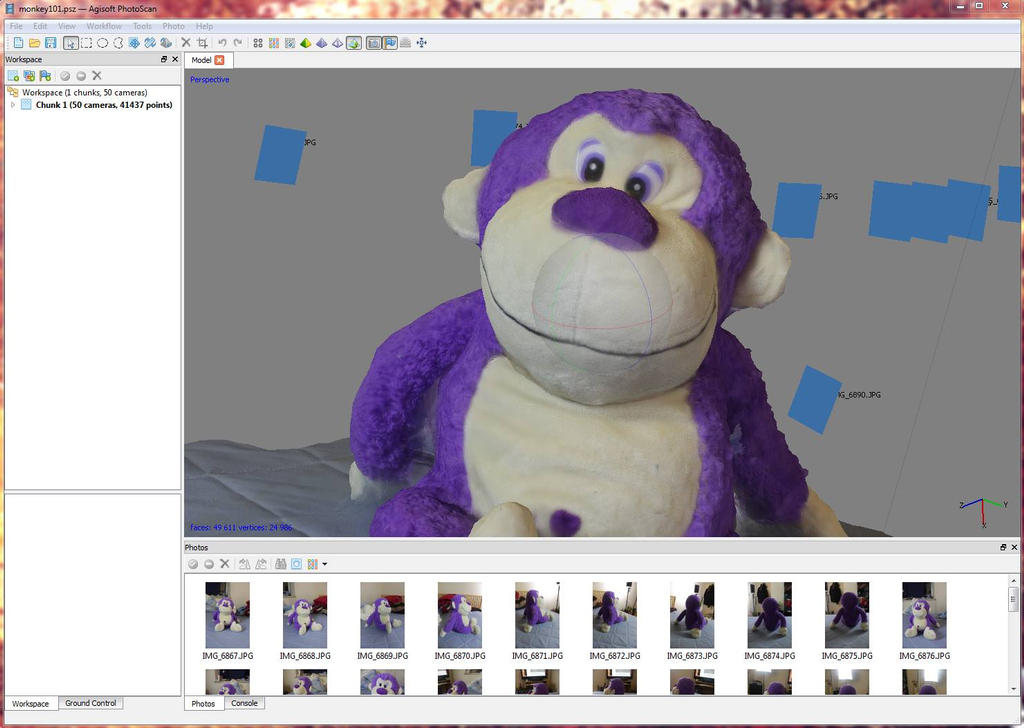This screenshot has width=1024, height=728.
Task: Open the Workflow menu
Action: [x=103, y=26]
